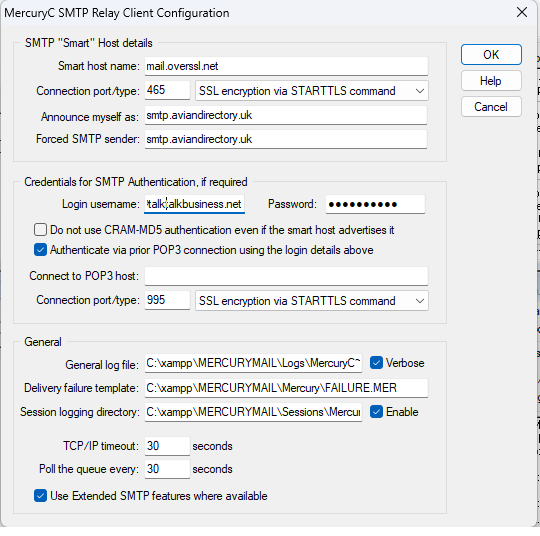The image size is (540, 536).
Task: Cancel the configuration dialog
Action: 491,107
